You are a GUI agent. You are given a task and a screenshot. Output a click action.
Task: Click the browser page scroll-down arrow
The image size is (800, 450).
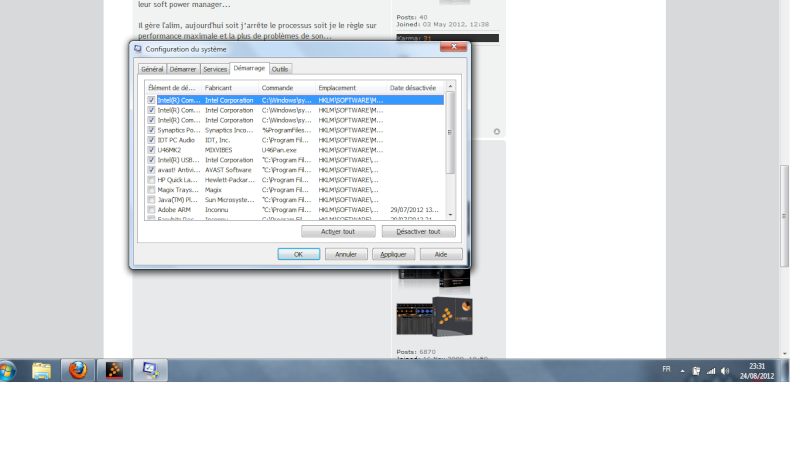pyautogui.click(x=785, y=353)
